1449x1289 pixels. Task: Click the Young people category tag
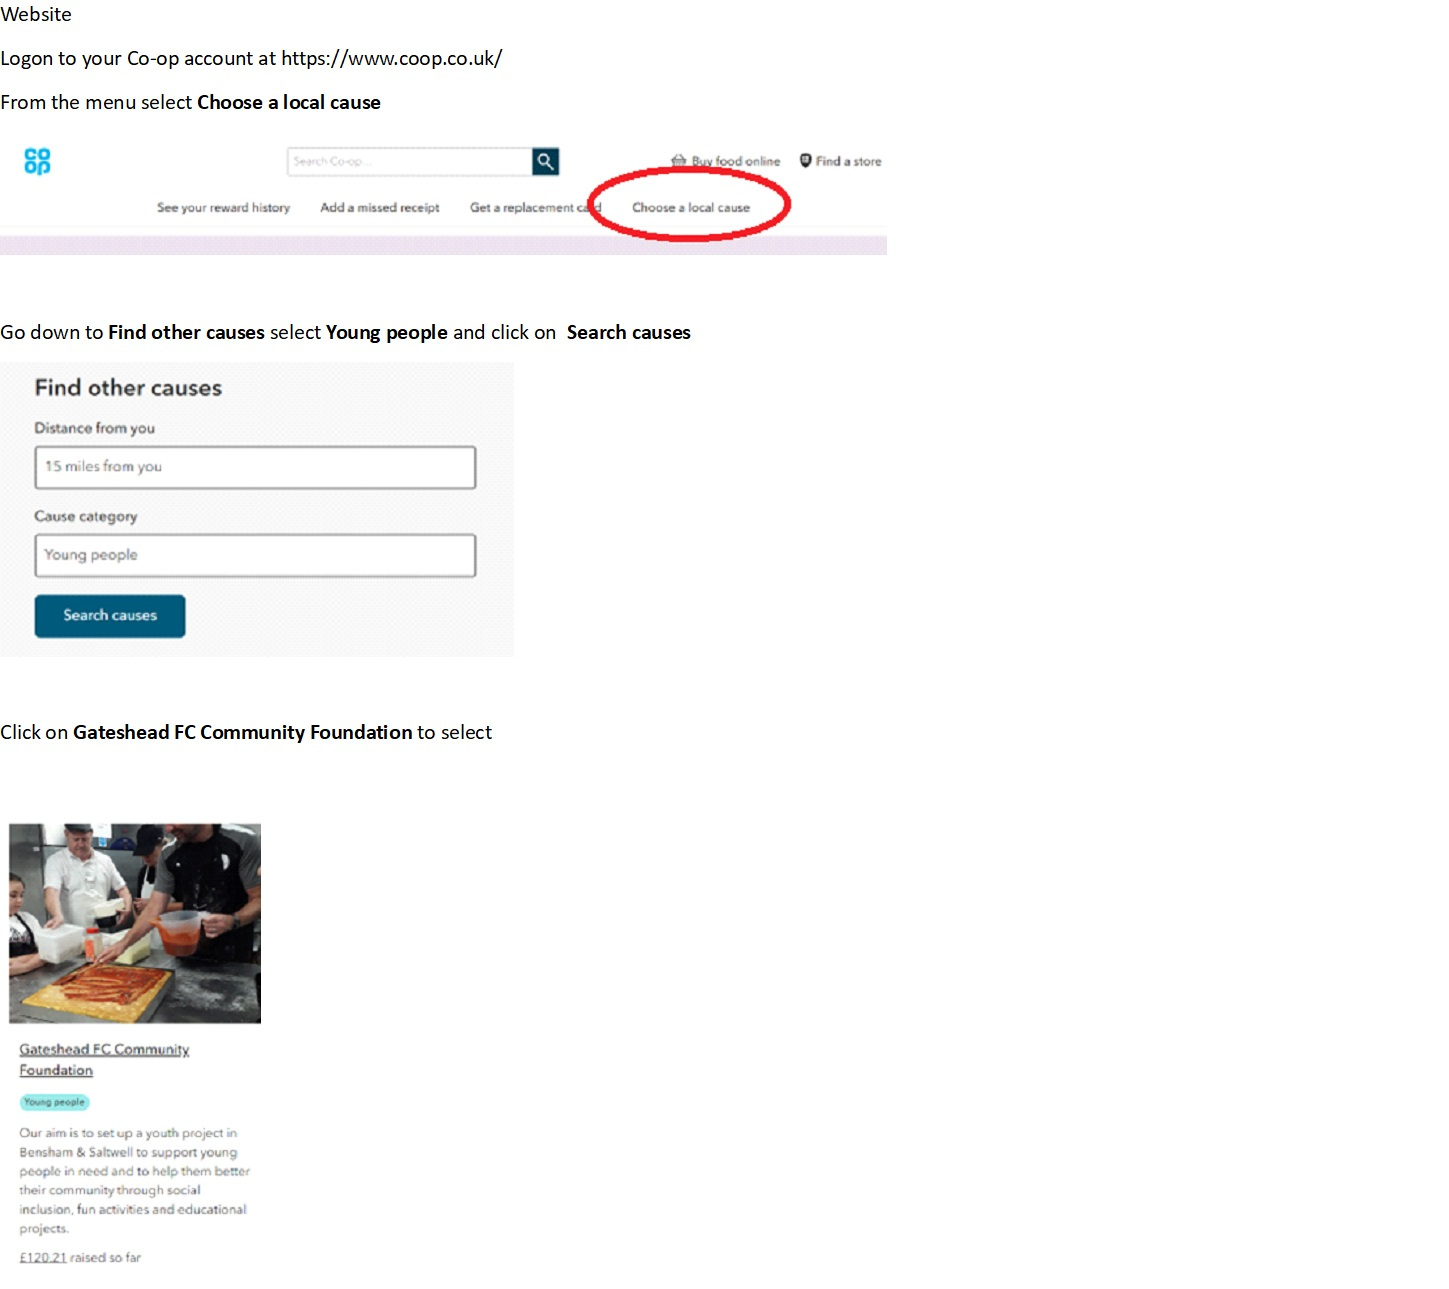(x=54, y=1102)
